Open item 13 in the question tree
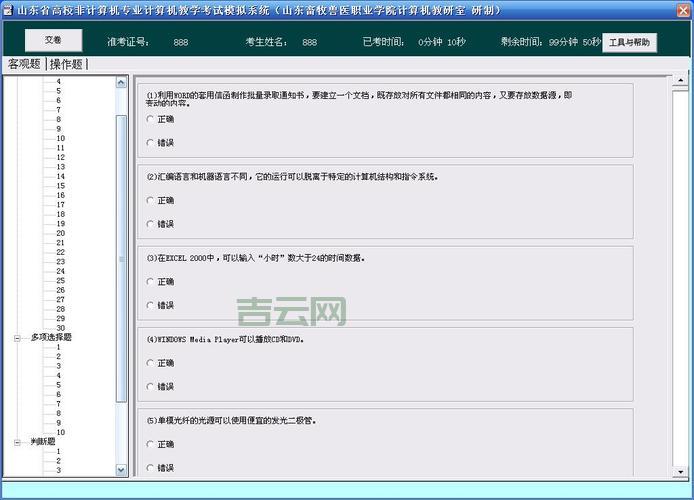The width and height of the screenshot is (694, 500). coord(60,167)
